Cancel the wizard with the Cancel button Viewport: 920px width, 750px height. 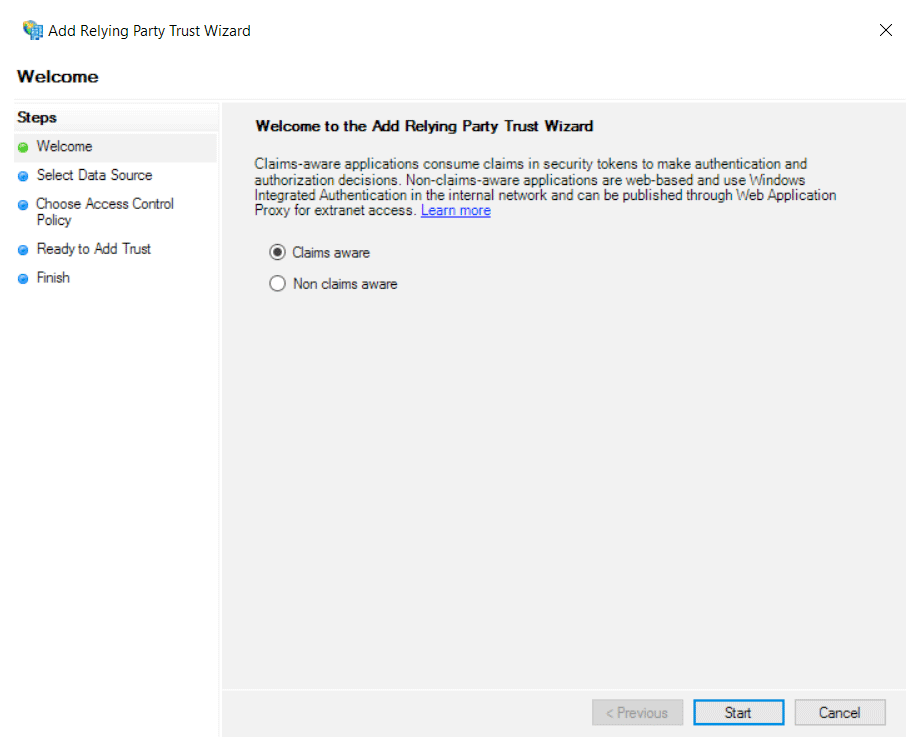[x=839, y=713]
